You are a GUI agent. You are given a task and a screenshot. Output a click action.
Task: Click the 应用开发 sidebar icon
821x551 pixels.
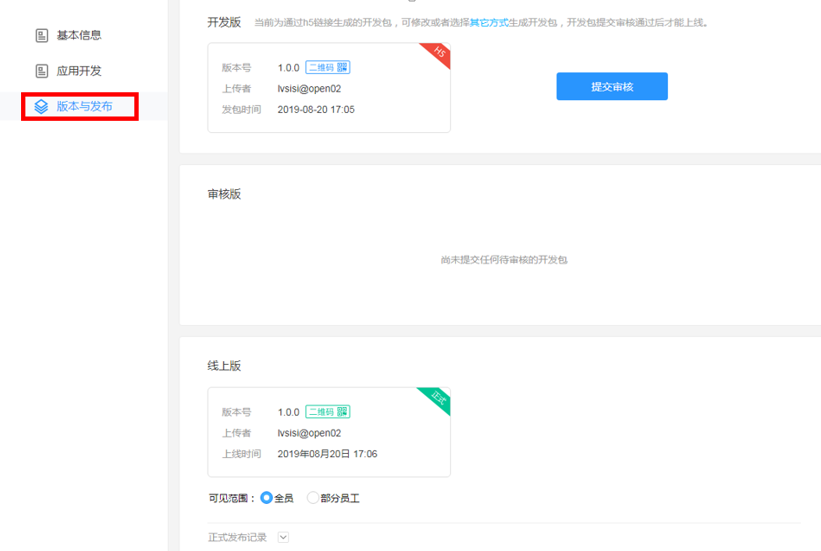tap(42, 71)
